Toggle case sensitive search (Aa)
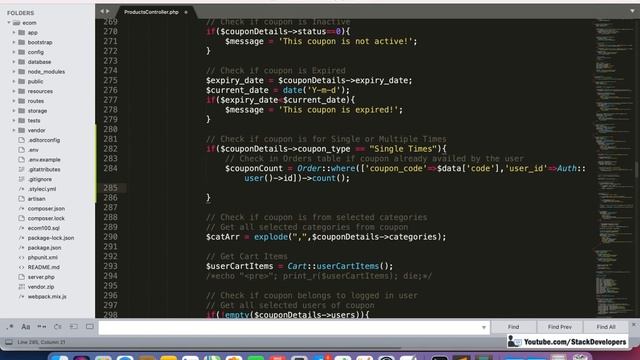640x360 pixels. (x=26, y=327)
